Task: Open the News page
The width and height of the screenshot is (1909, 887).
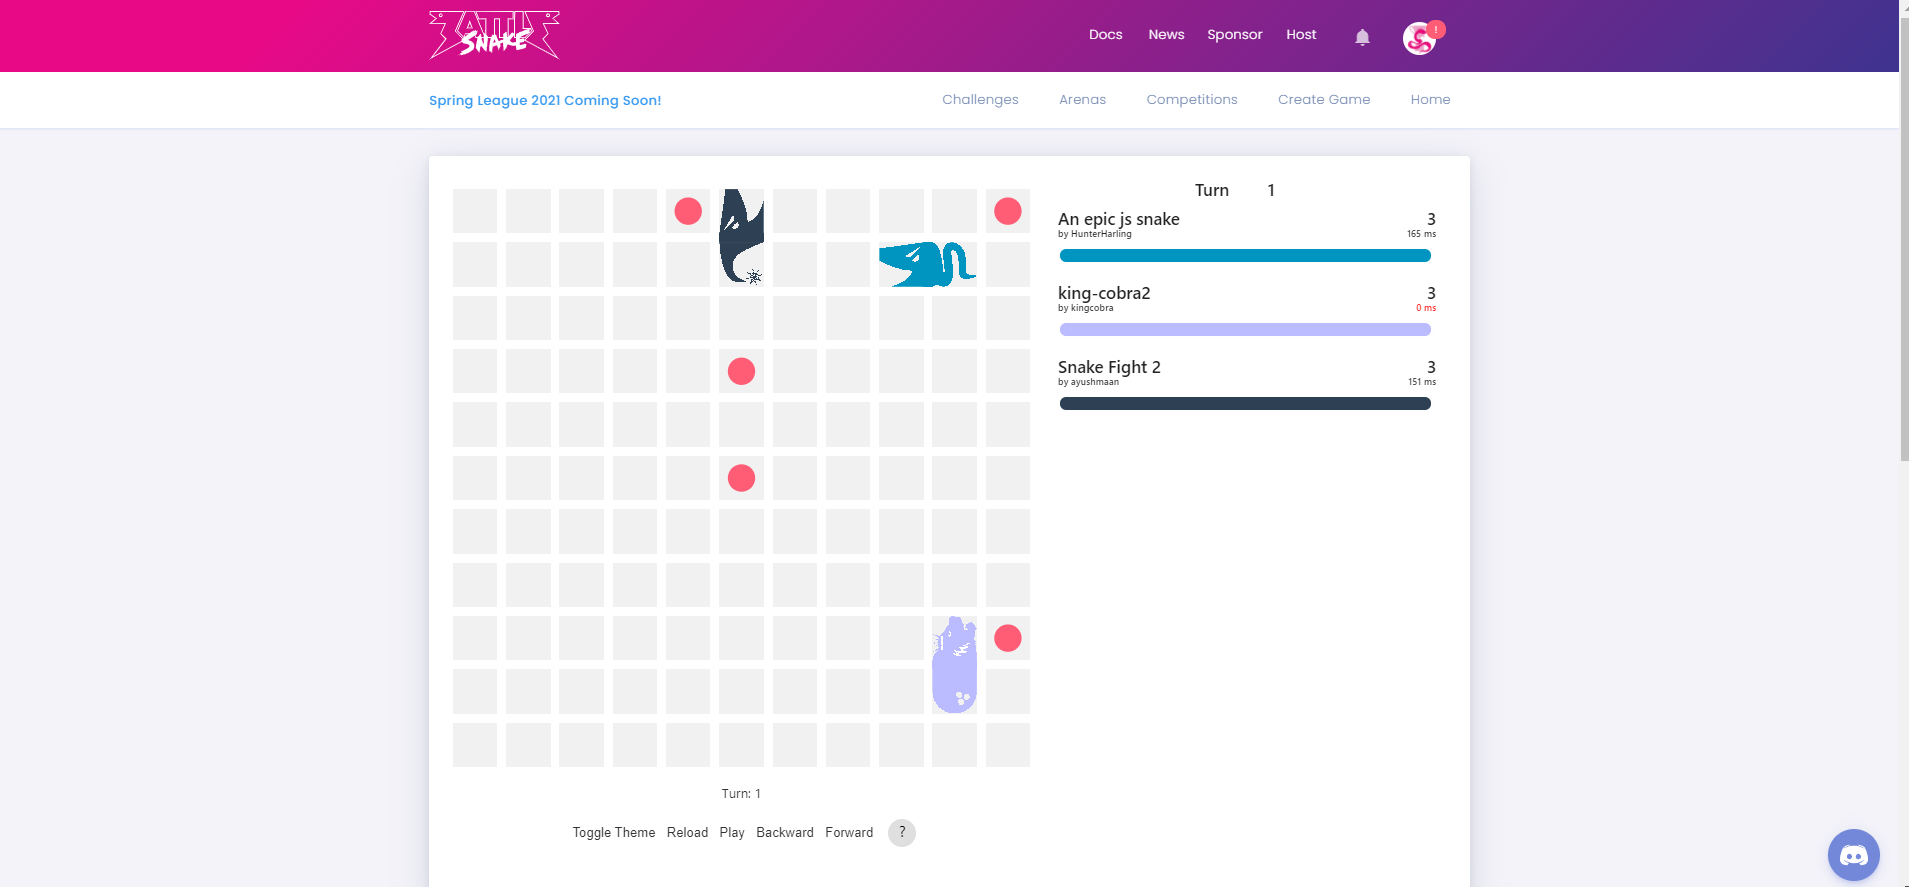Action: (x=1166, y=35)
